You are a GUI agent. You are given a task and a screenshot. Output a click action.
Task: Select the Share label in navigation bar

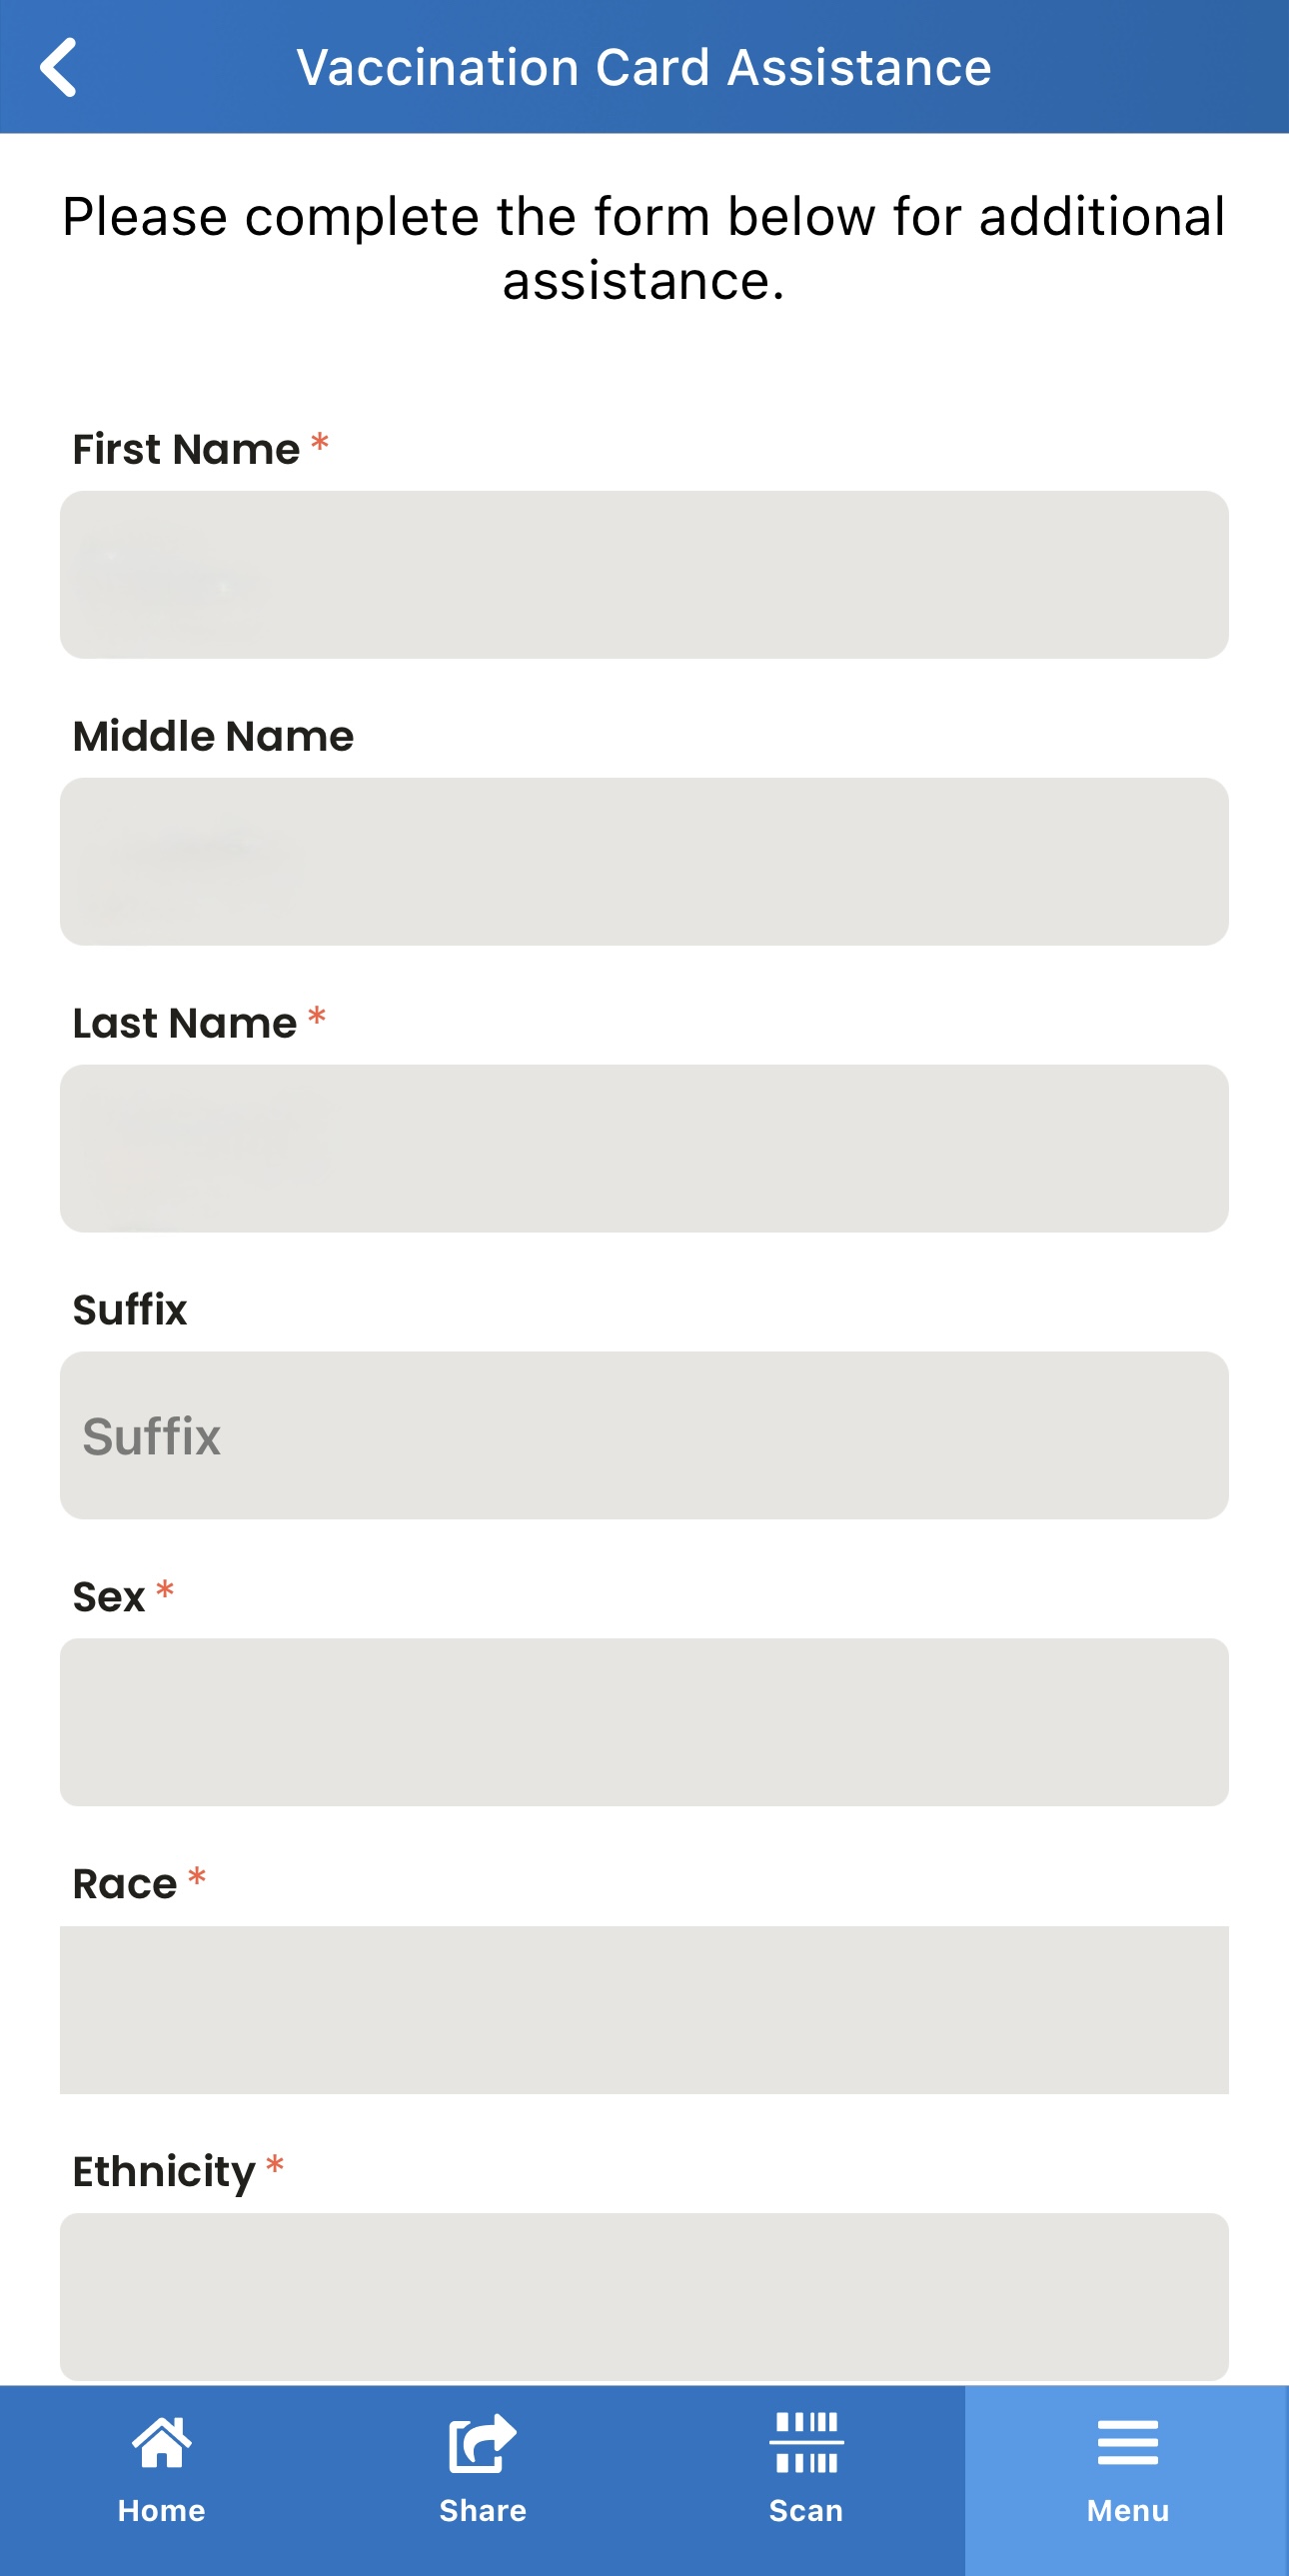coord(483,2510)
